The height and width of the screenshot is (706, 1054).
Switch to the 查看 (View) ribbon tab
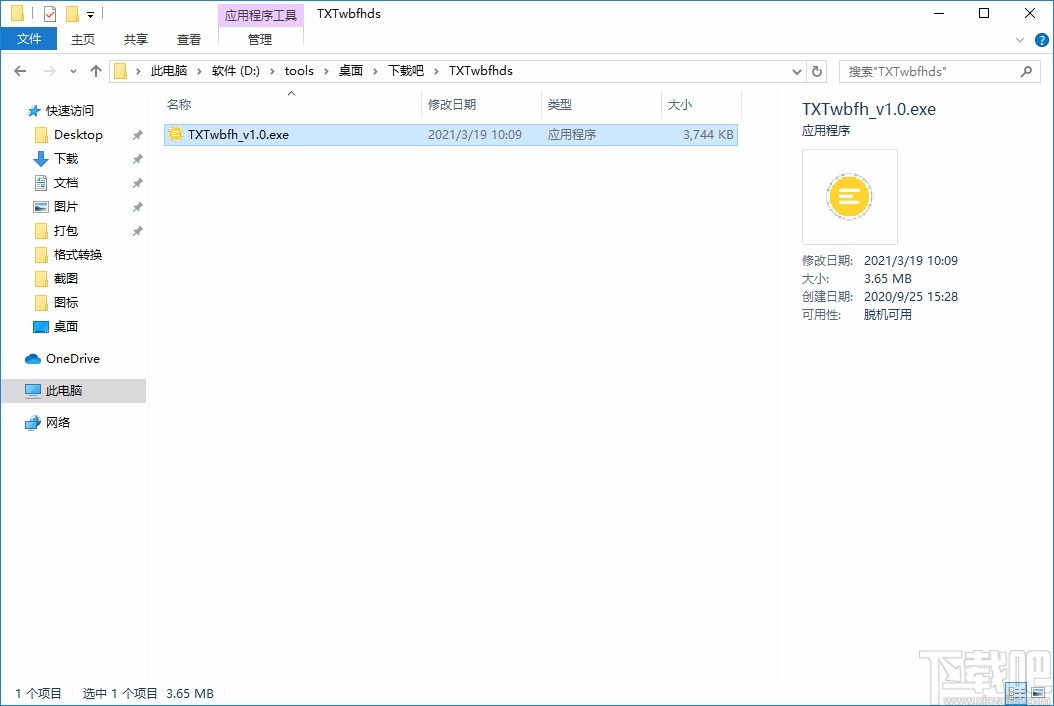click(x=188, y=39)
